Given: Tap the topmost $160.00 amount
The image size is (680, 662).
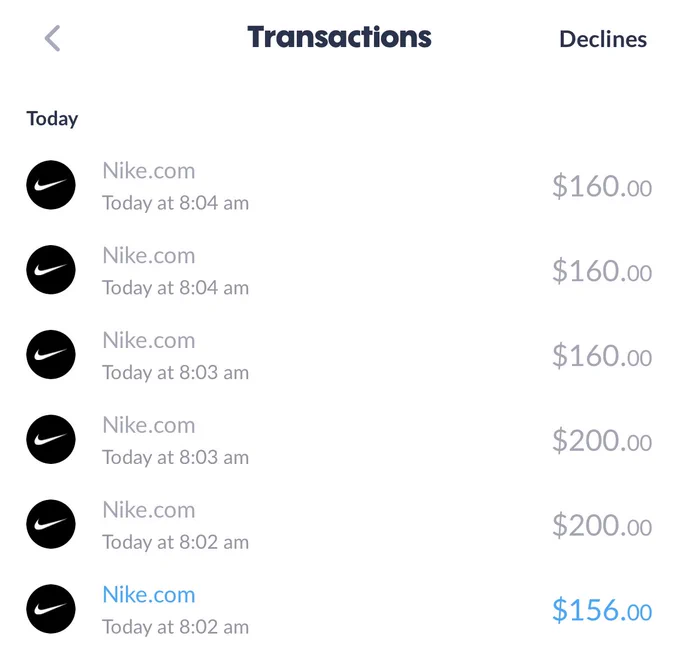Looking at the screenshot, I should click(x=602, y=186).
